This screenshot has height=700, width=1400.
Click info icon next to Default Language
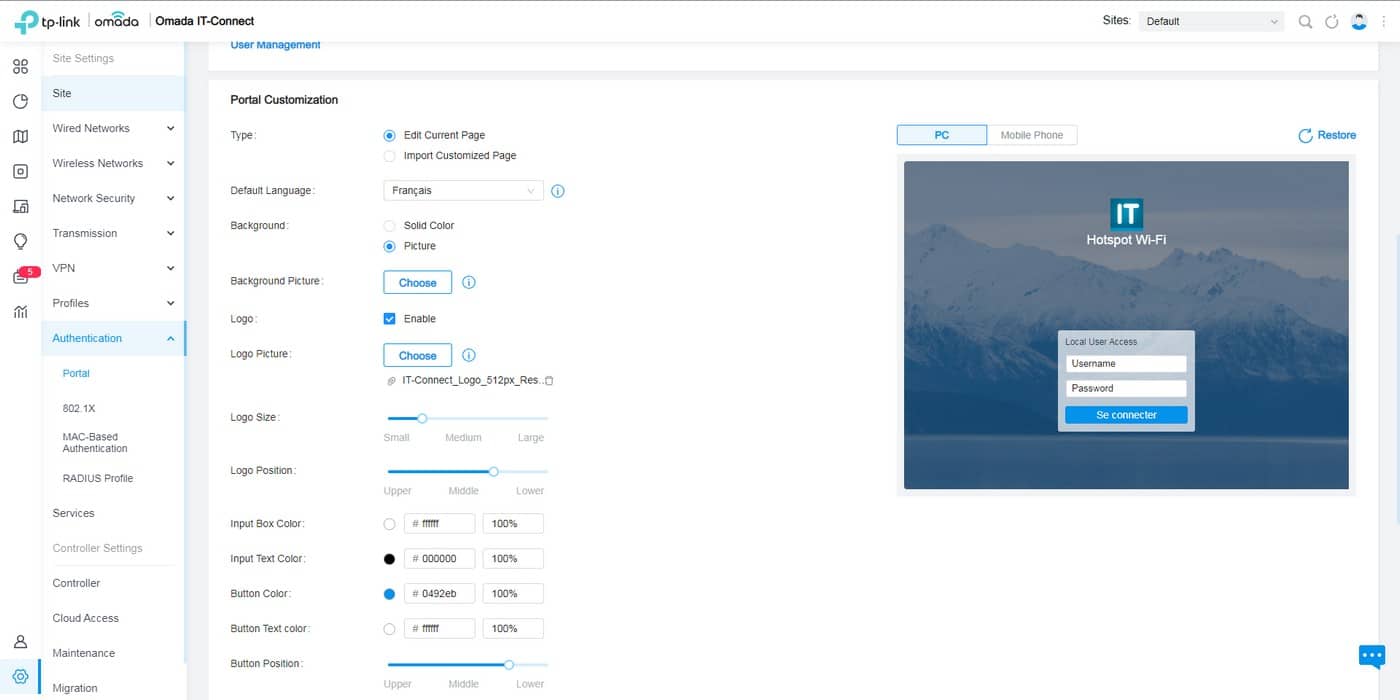click(558, 190)
